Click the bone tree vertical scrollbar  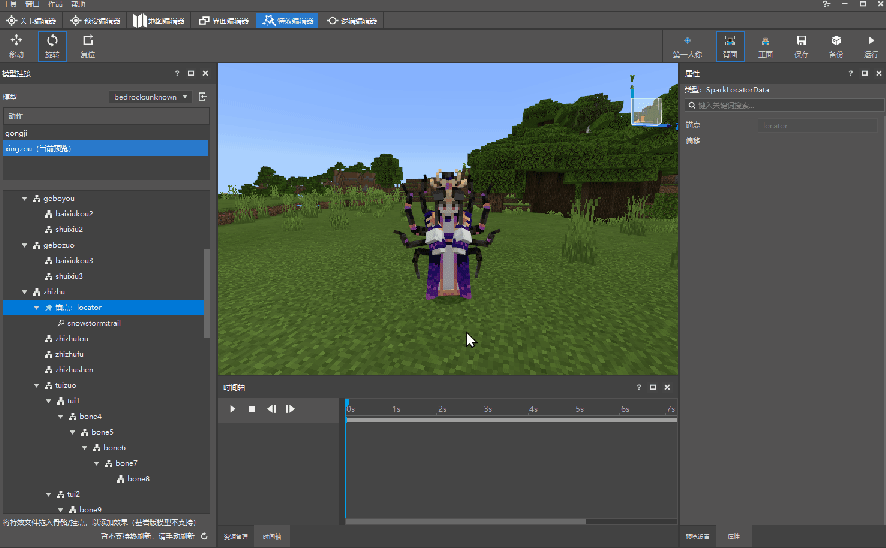[x=207, y=293]
